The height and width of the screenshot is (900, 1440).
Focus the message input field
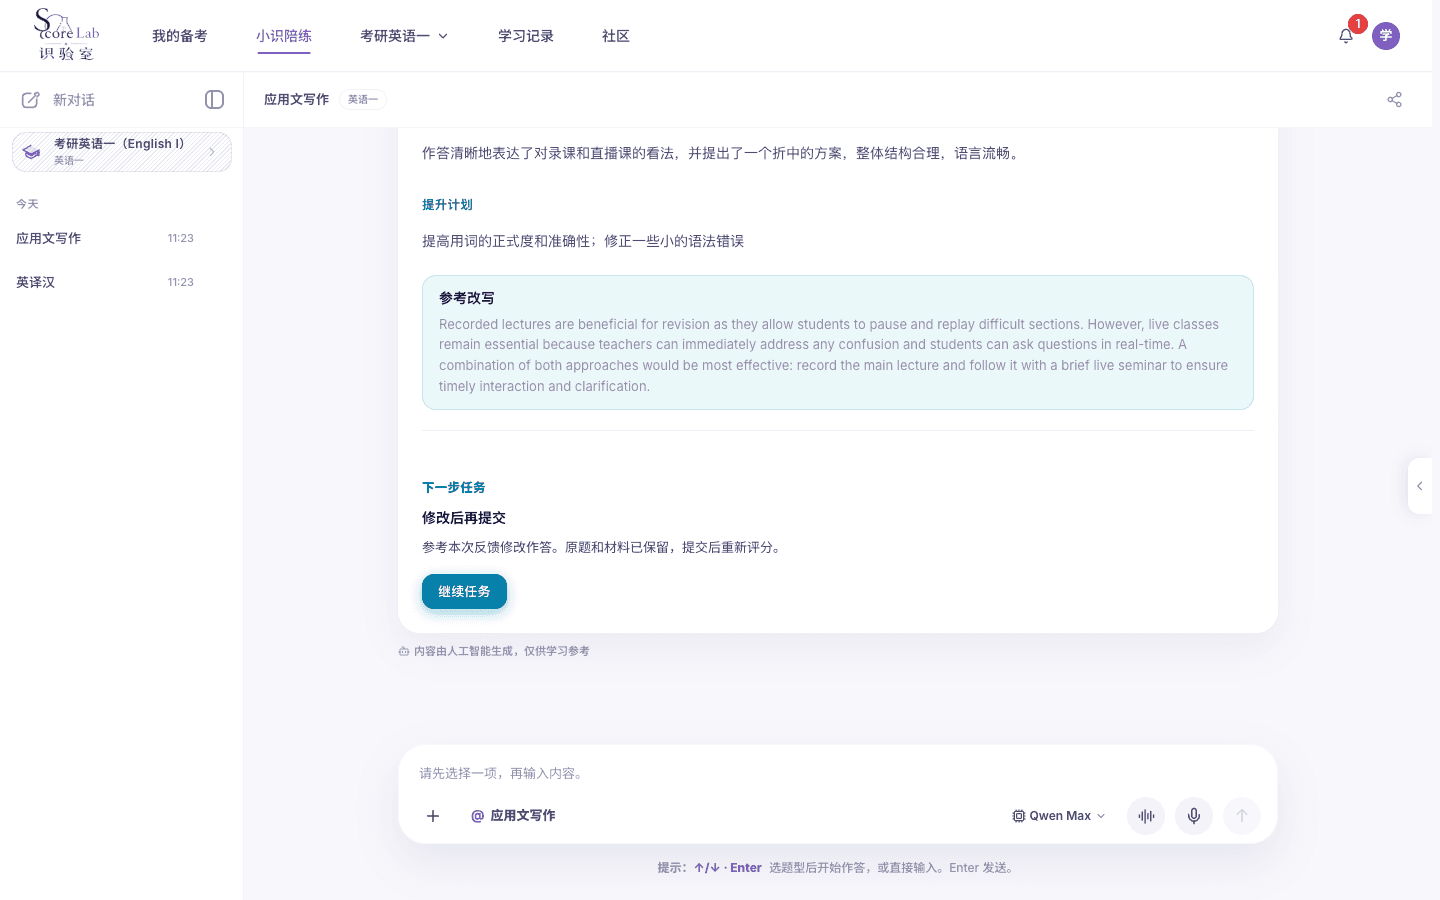[838, 773]
